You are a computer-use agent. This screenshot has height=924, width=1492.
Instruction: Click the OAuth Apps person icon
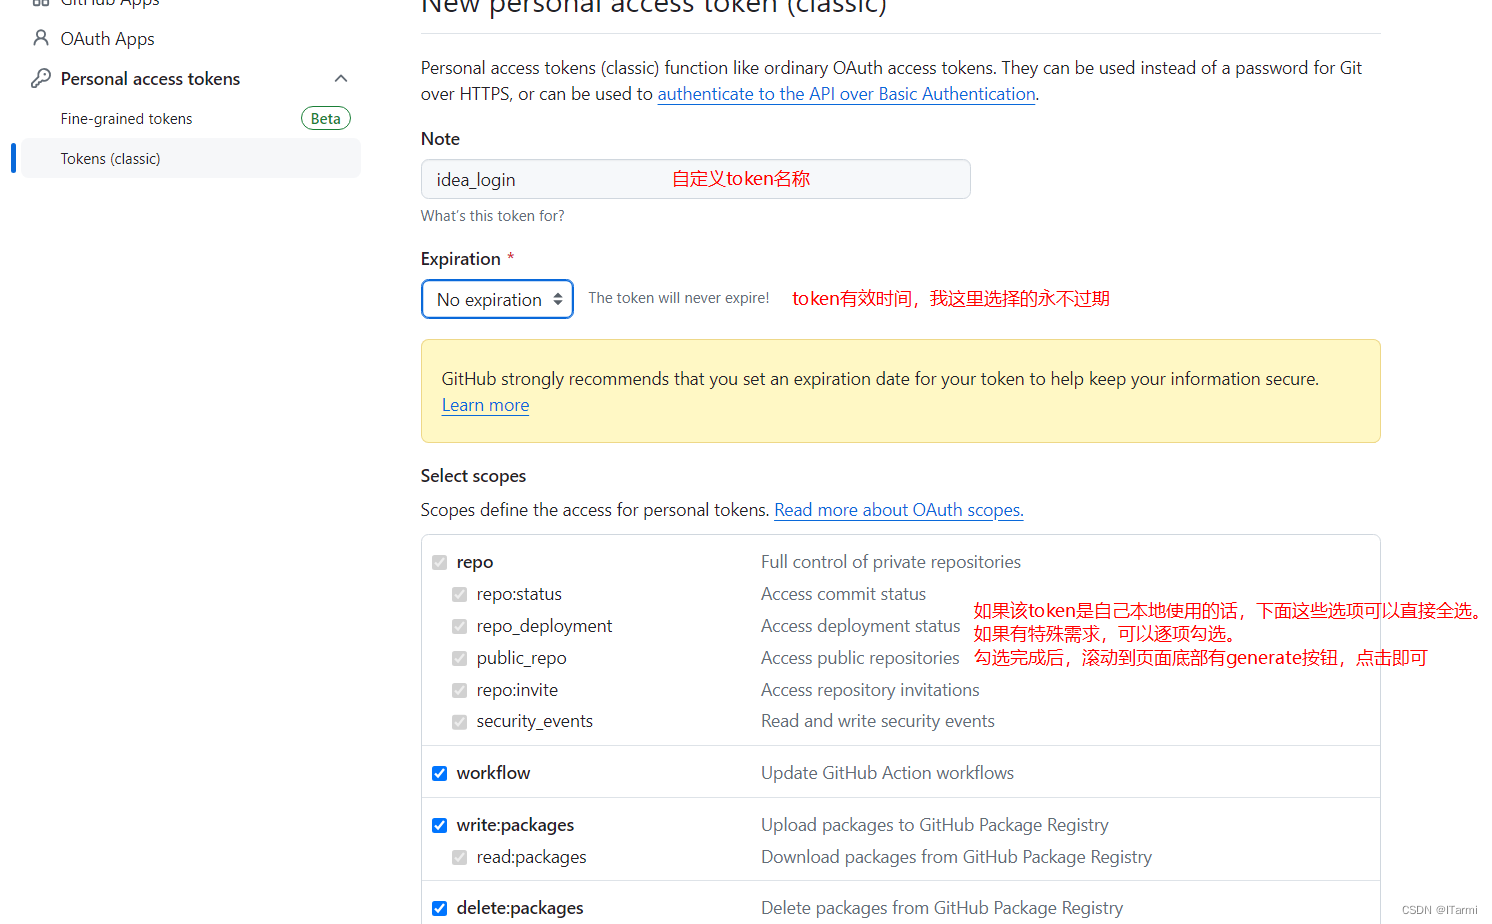coord(41,38)
